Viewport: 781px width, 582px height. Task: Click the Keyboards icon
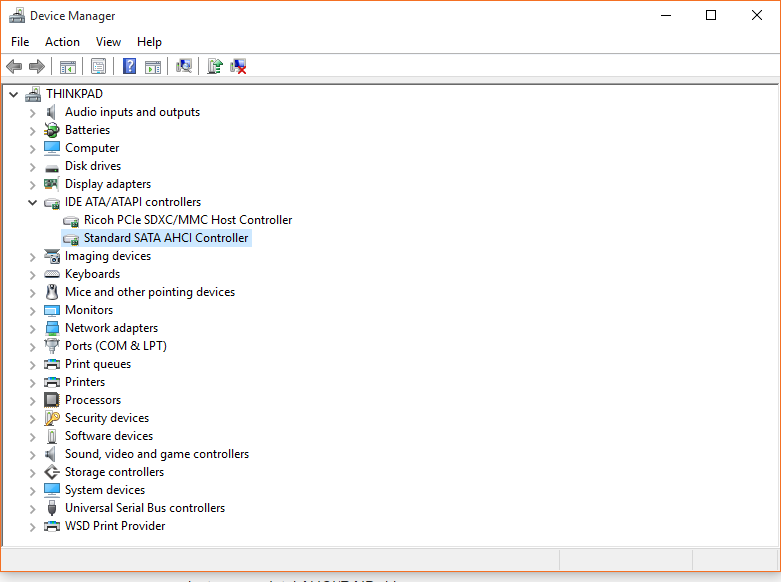[x=52, y=274]
